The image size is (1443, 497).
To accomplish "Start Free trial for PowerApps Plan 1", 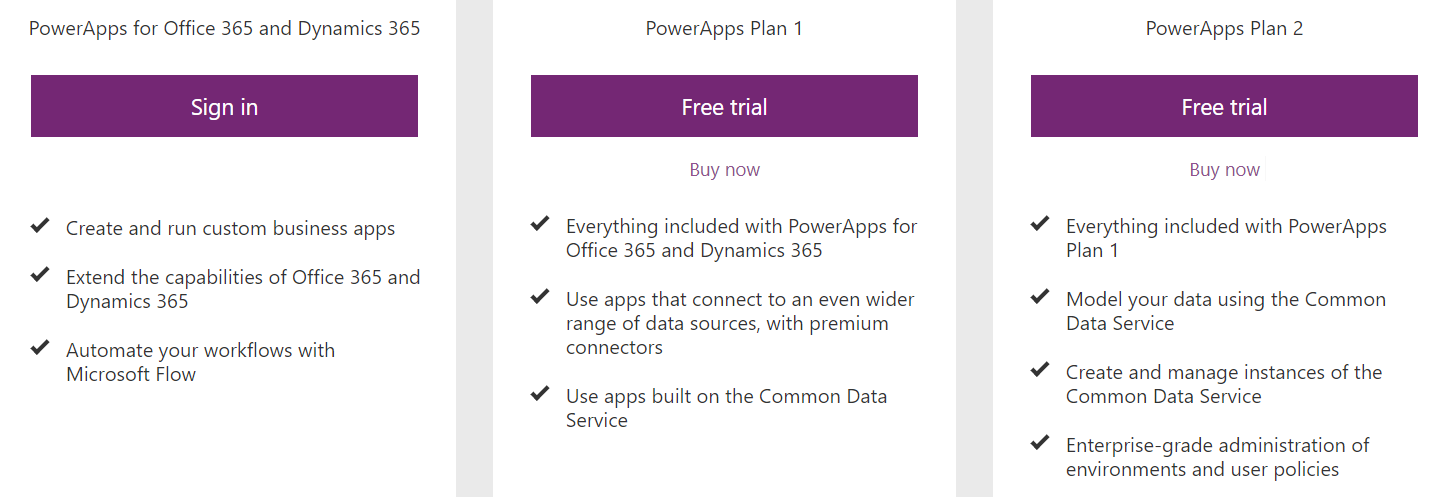I will tap(724, 106).
